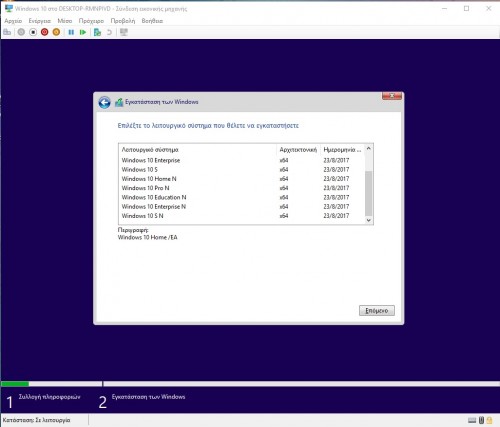Image resolution: width=500 pixels, height=427 pixels.
Task: Open the Αρχείο menu
Action: 13,21
